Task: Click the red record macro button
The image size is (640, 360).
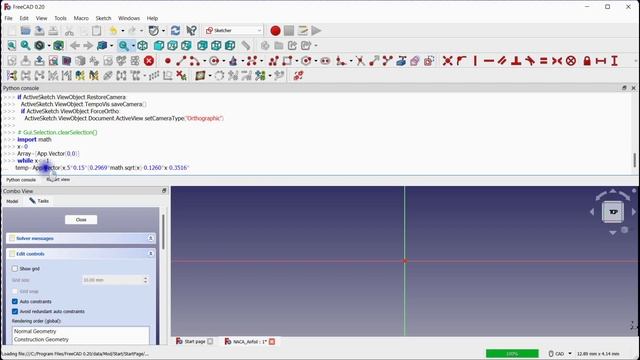Action: 275,31
